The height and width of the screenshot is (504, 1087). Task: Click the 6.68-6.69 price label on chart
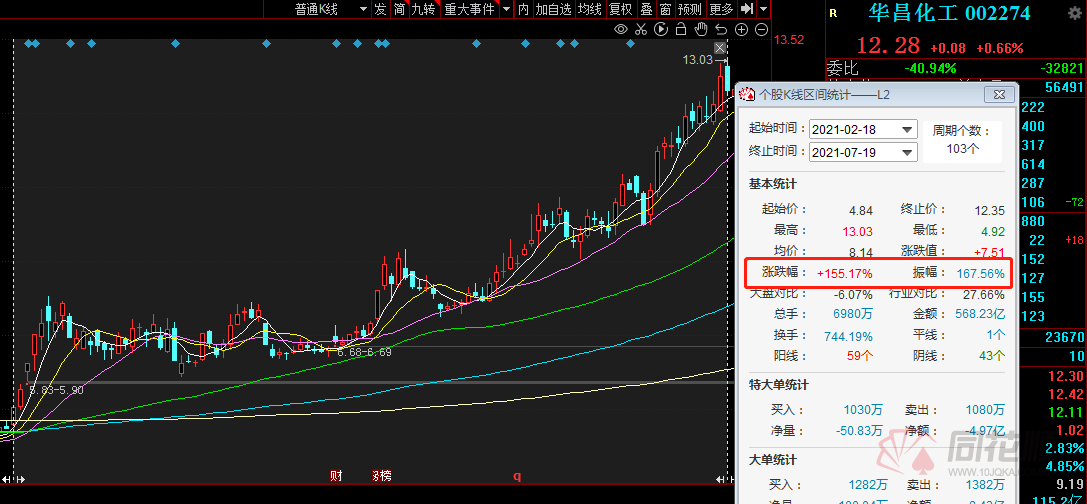(x=364, y=352)
